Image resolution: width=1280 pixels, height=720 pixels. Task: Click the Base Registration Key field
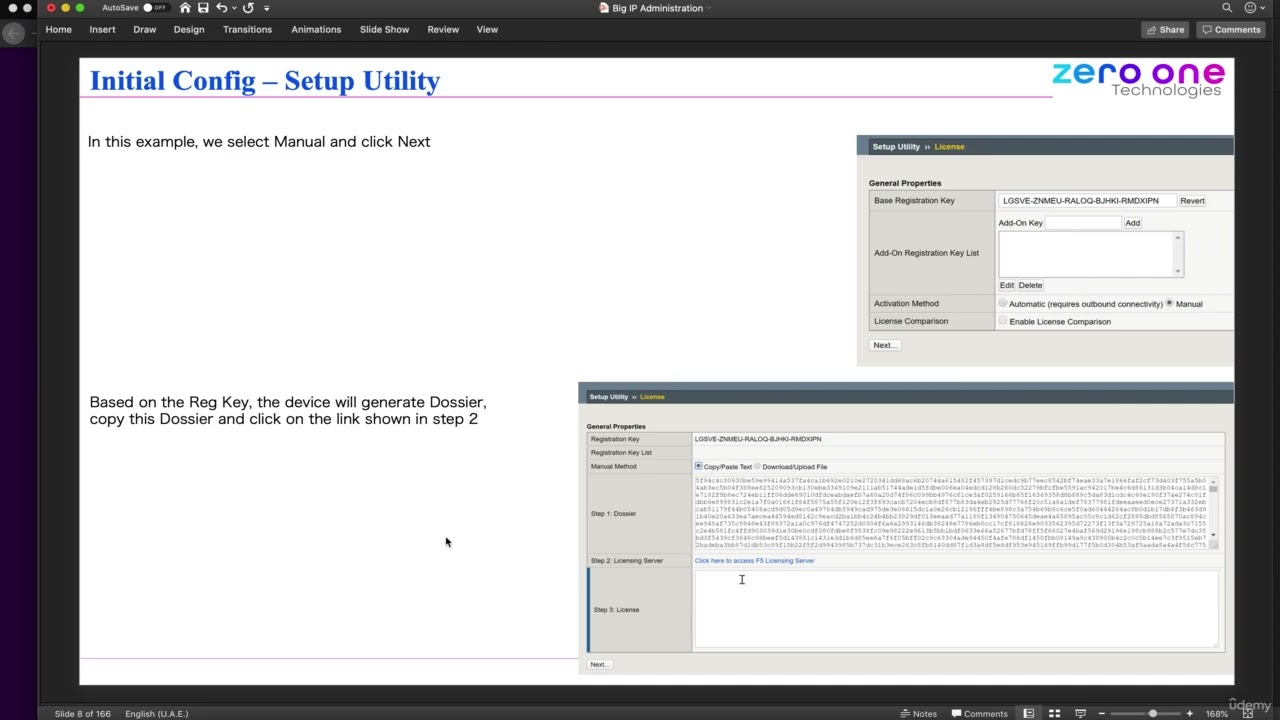tap(1087, 201)
